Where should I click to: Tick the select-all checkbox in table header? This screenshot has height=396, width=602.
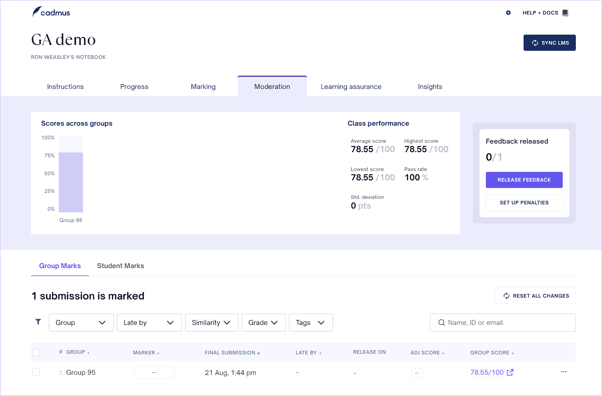click(x=36, y=352)
